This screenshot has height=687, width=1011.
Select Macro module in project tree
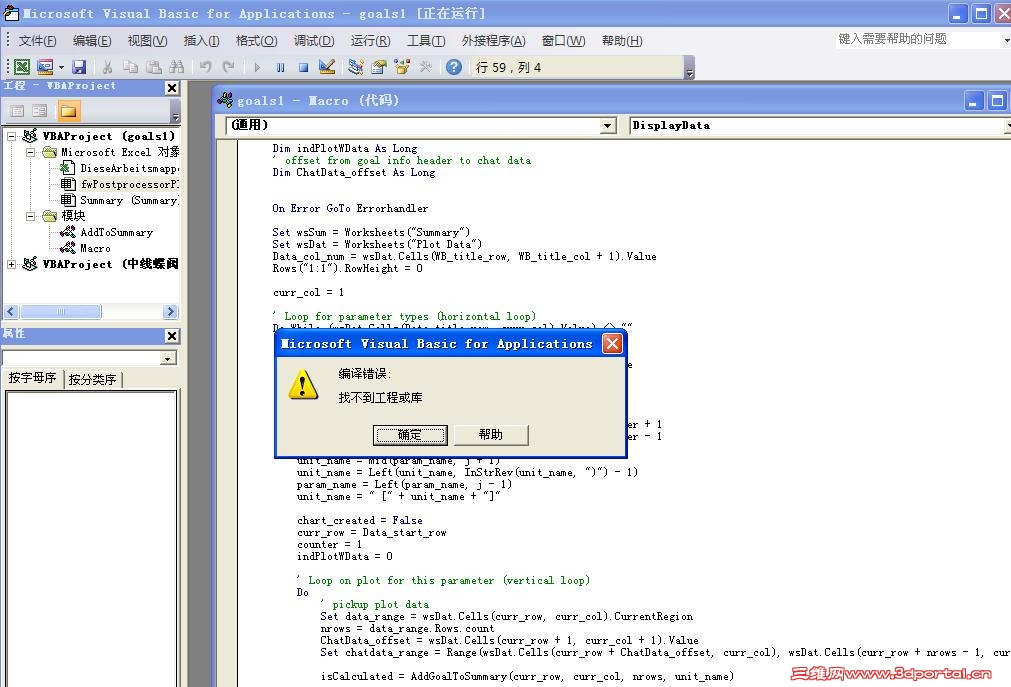click(x=95, y=248)
